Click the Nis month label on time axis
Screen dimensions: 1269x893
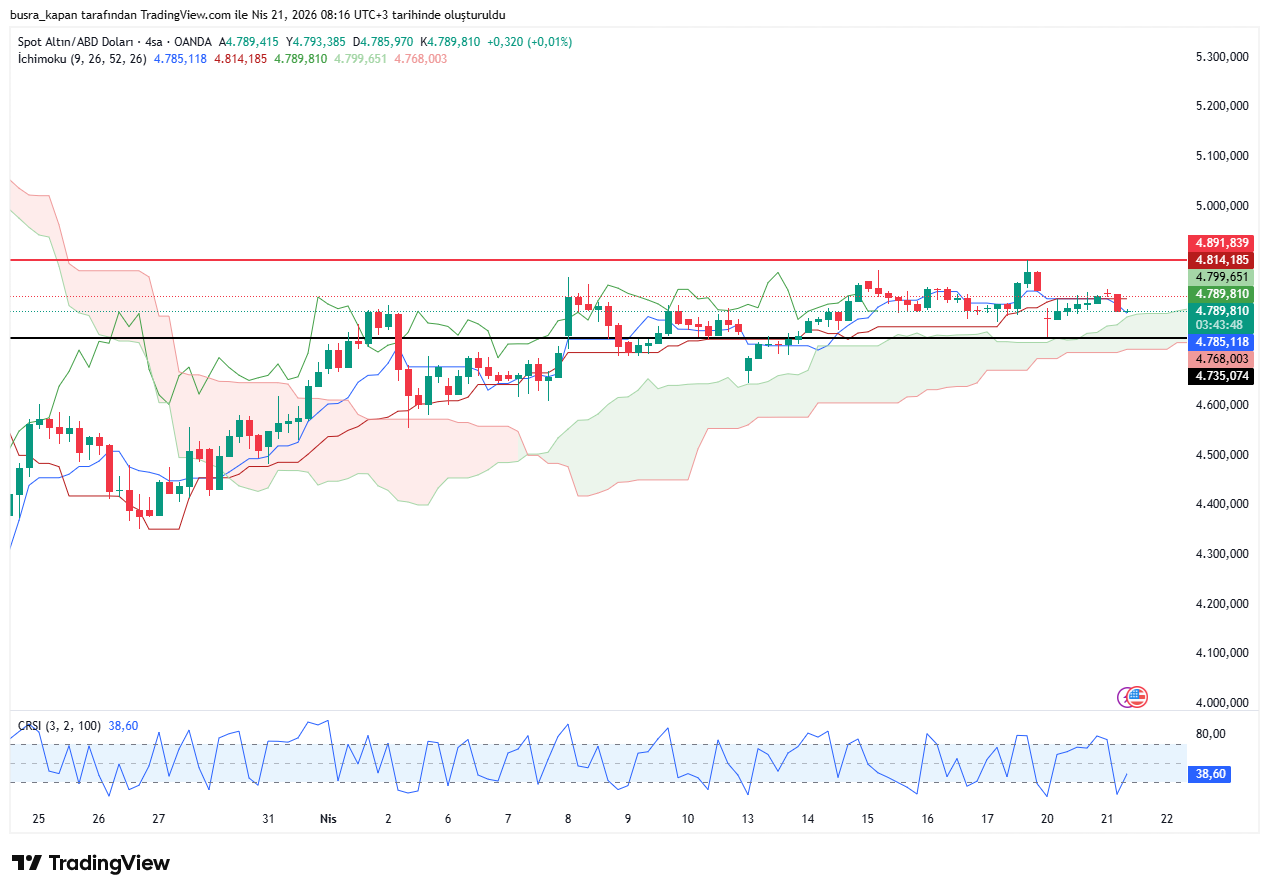coord(328,819)
